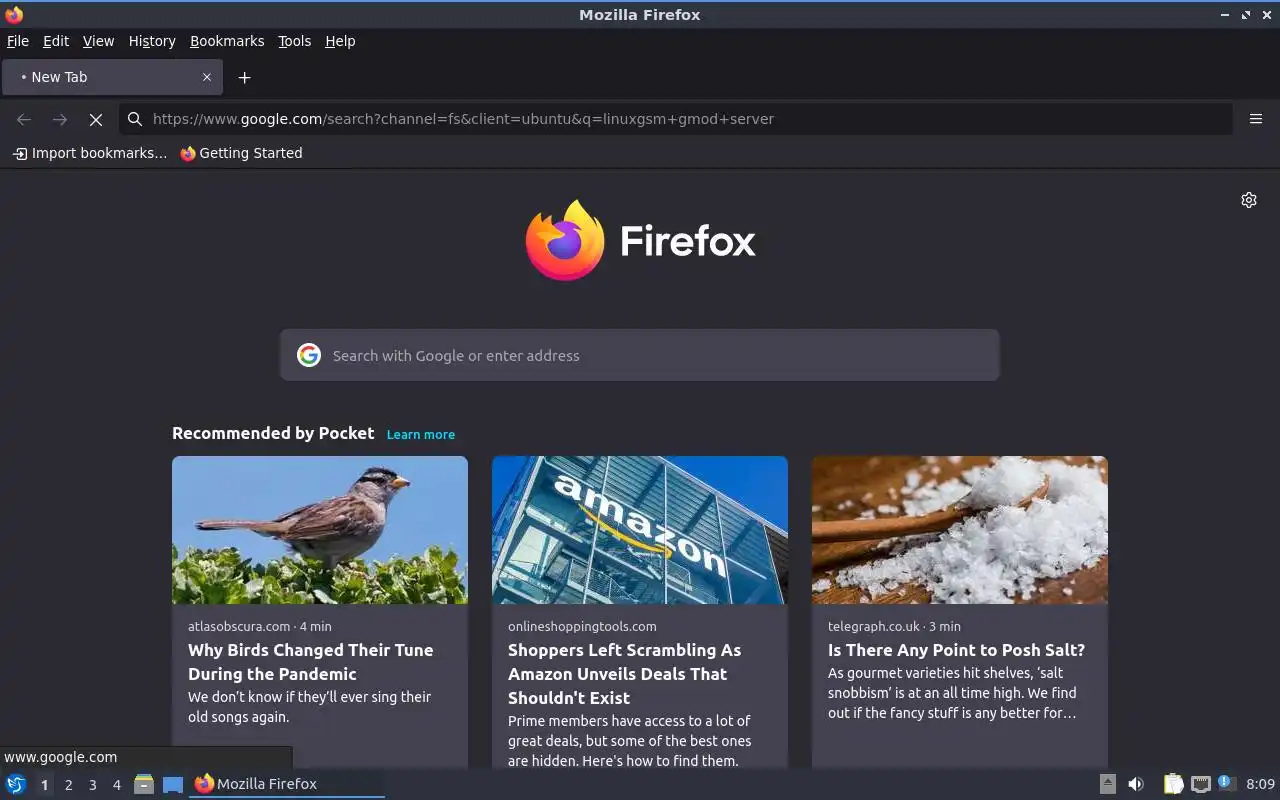Switch to virtual desktop 4
The width and height of the screenshot is (1280, 800).
click(116, 785)
